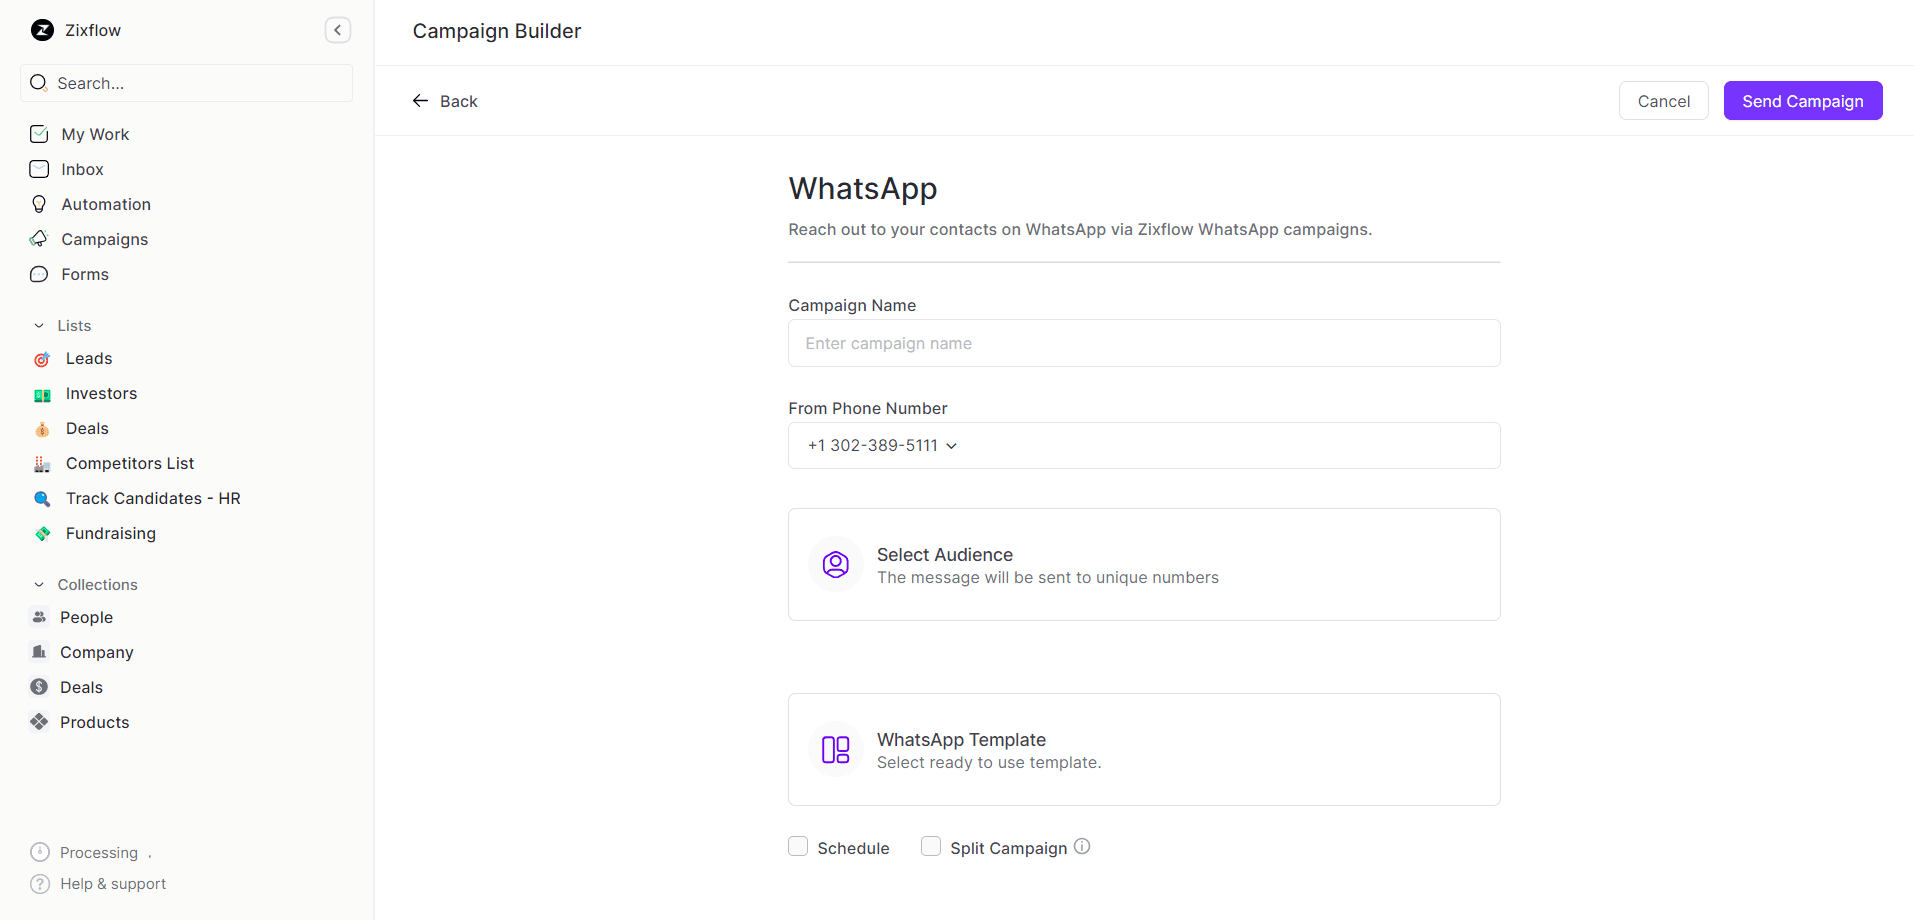This screenshot has width=1914, height=920.
Task: Collapse the Collections section
Action: (x=38, y=584)
